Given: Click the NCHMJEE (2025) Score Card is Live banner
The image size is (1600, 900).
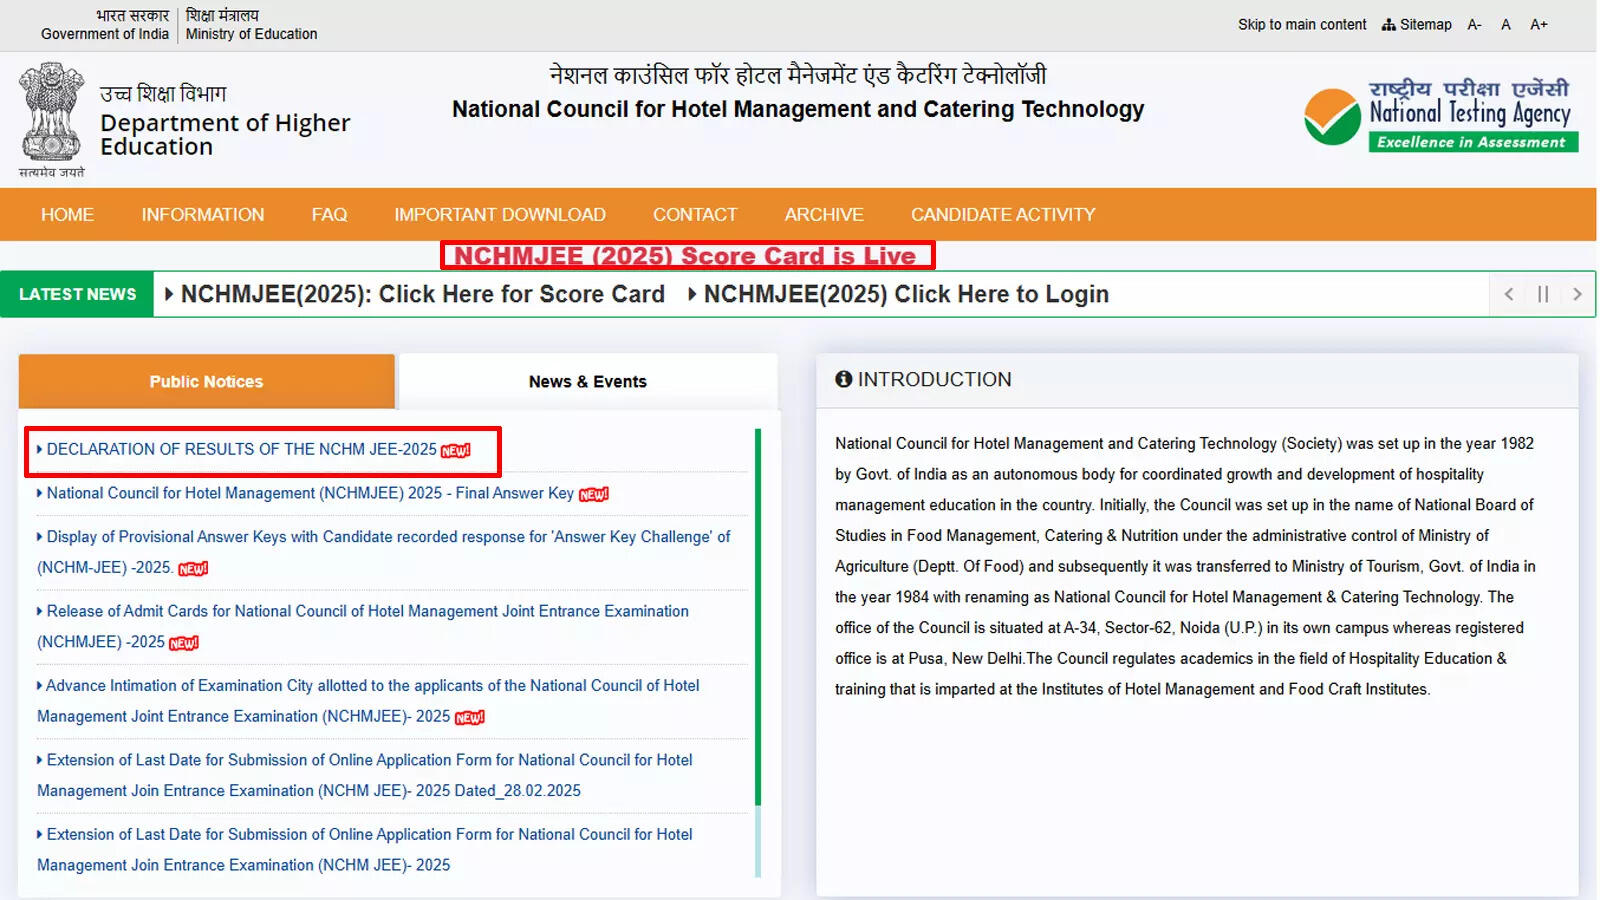Looking at the screenshot, I should click(687, 256).
